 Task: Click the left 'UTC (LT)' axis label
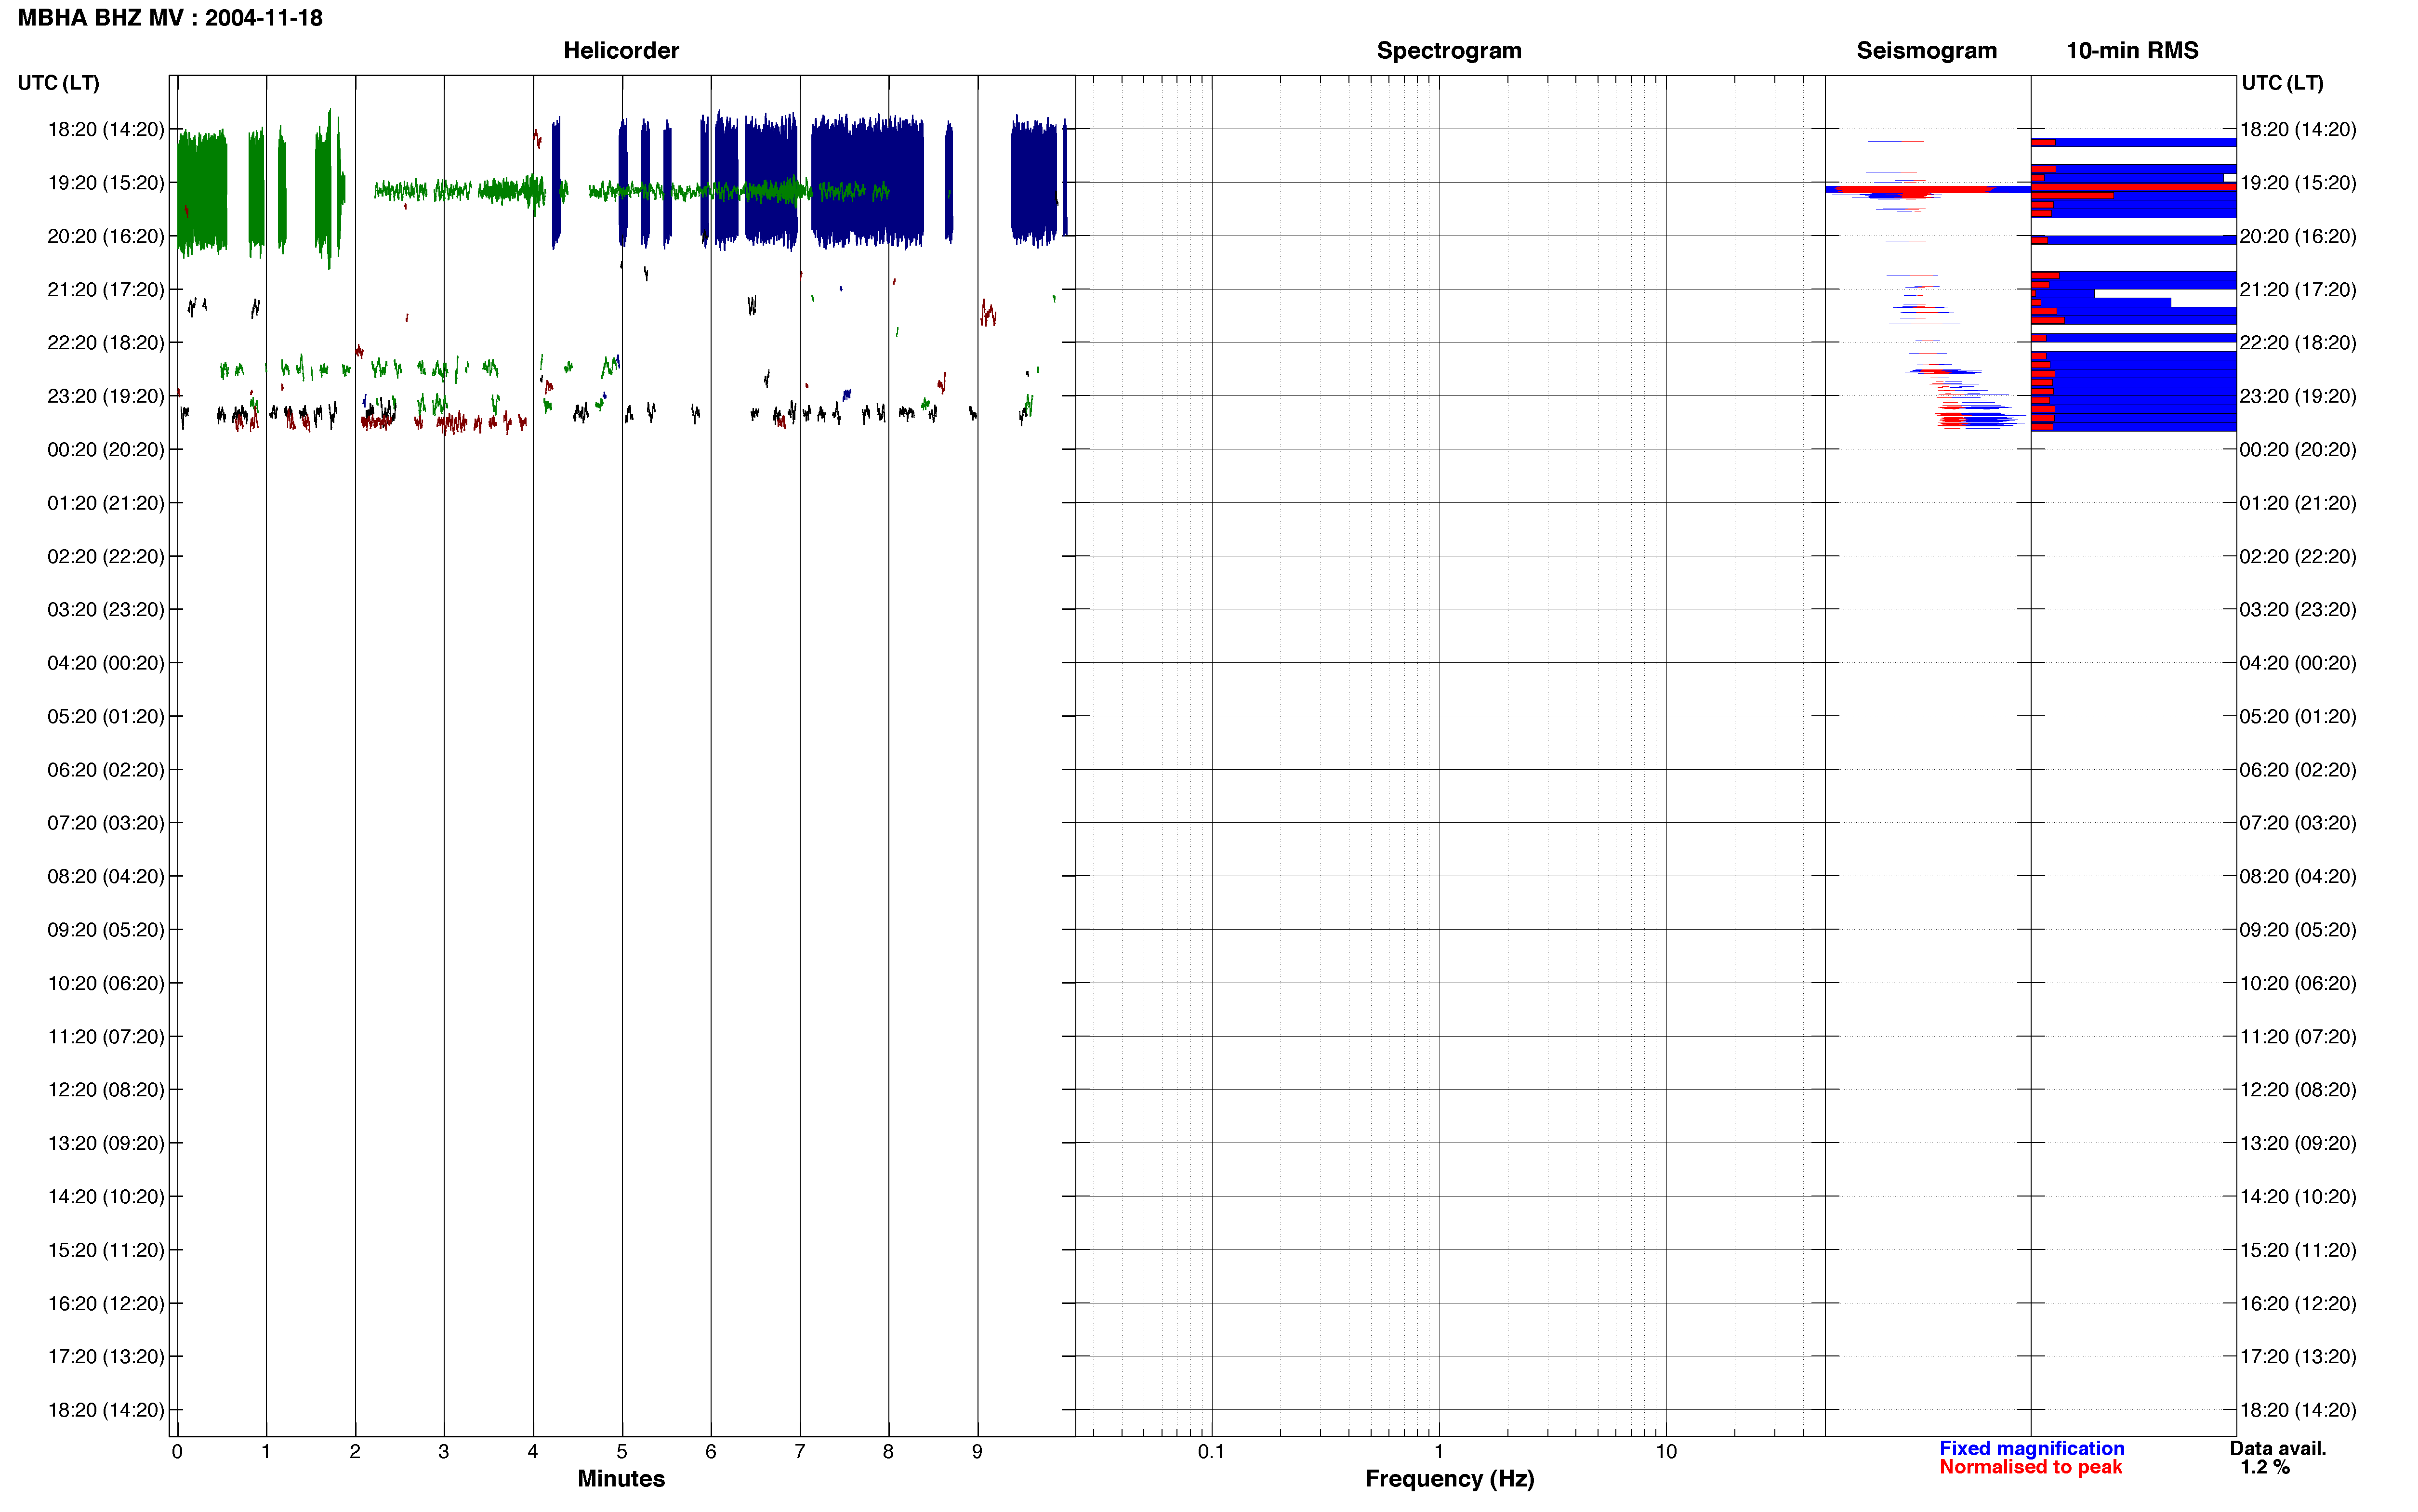tap(59, 83)
